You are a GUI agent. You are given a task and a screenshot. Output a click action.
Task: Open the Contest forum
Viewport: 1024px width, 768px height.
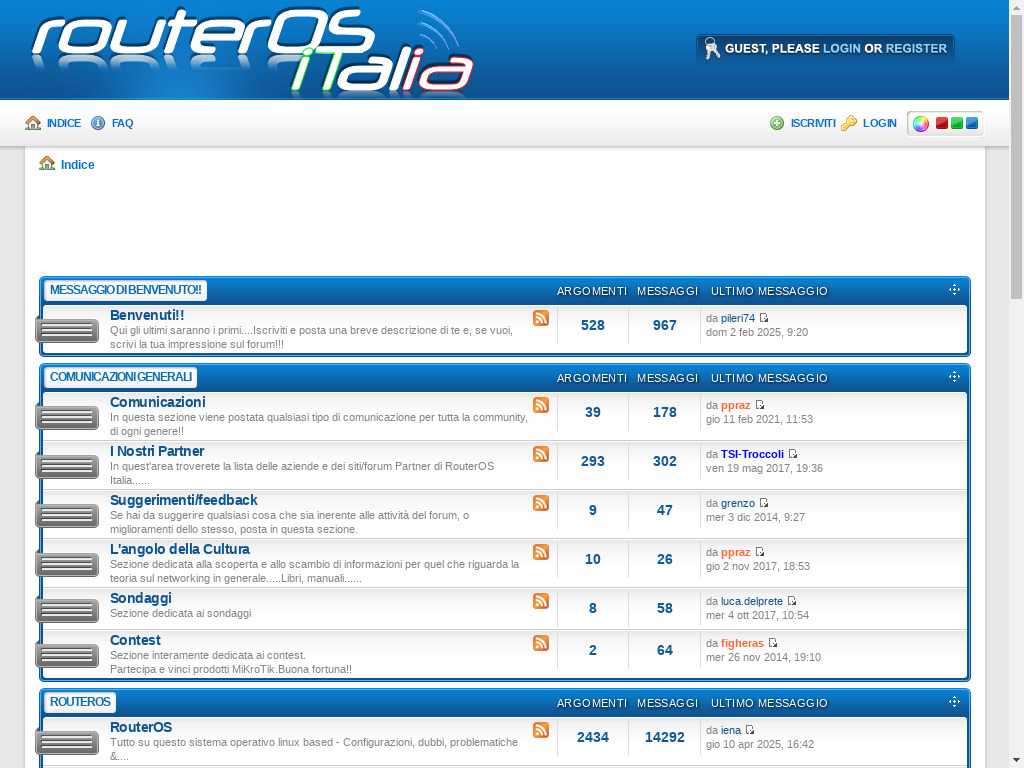click(135, 640)
